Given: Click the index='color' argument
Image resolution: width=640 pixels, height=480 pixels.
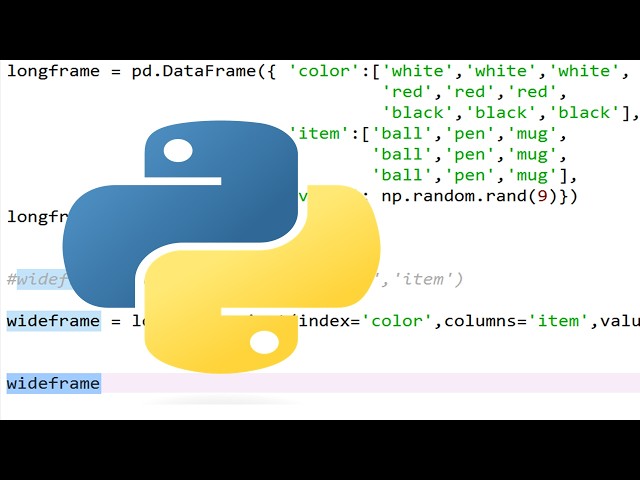Looking at the screenshot, I should [x=365, y=321].
